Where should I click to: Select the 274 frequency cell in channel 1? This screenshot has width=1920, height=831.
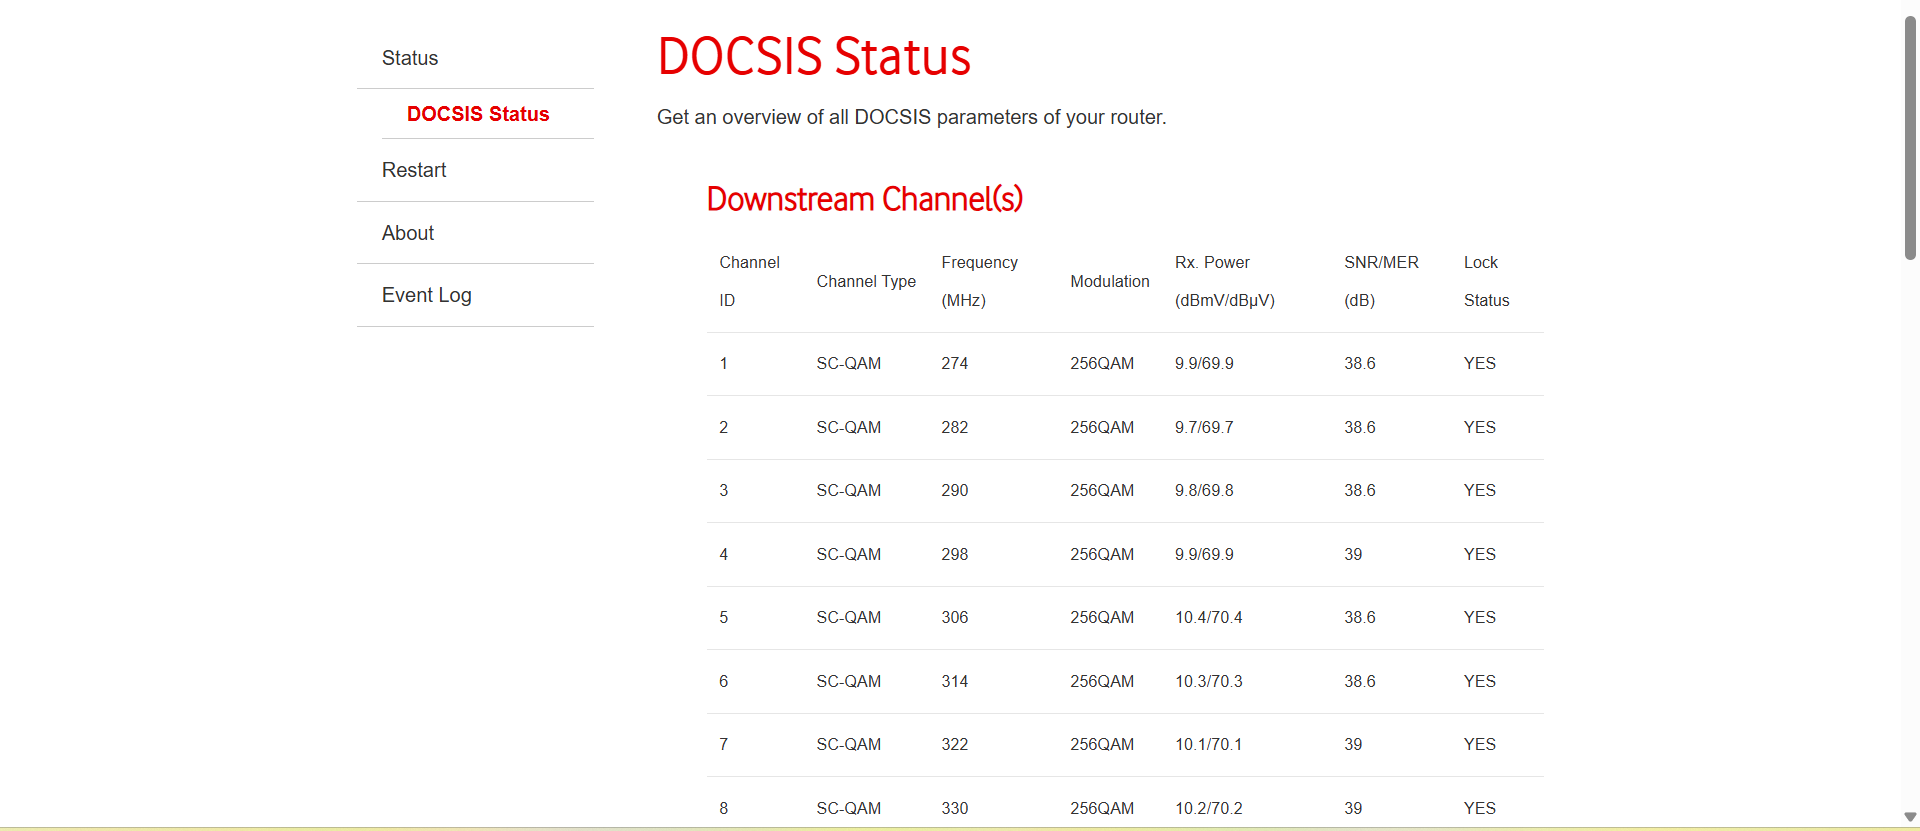[955, 363]
